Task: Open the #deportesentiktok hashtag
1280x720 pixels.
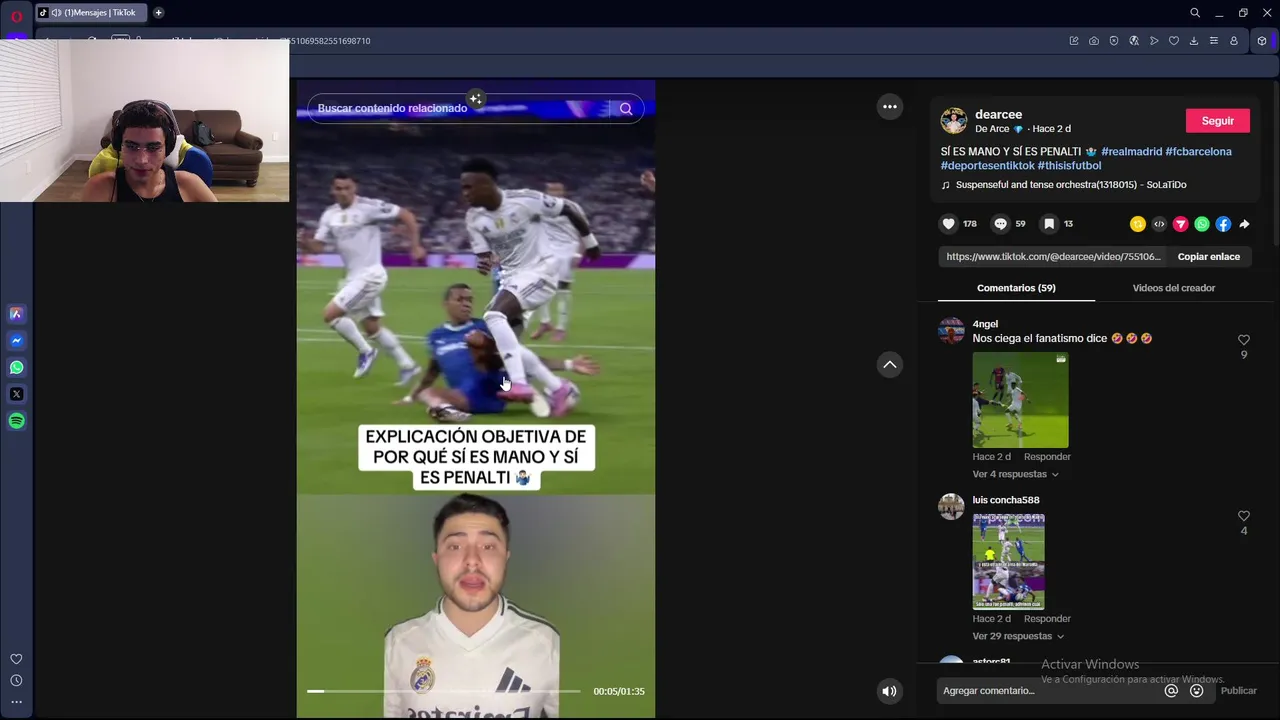Action: click(x=988, y=166)
